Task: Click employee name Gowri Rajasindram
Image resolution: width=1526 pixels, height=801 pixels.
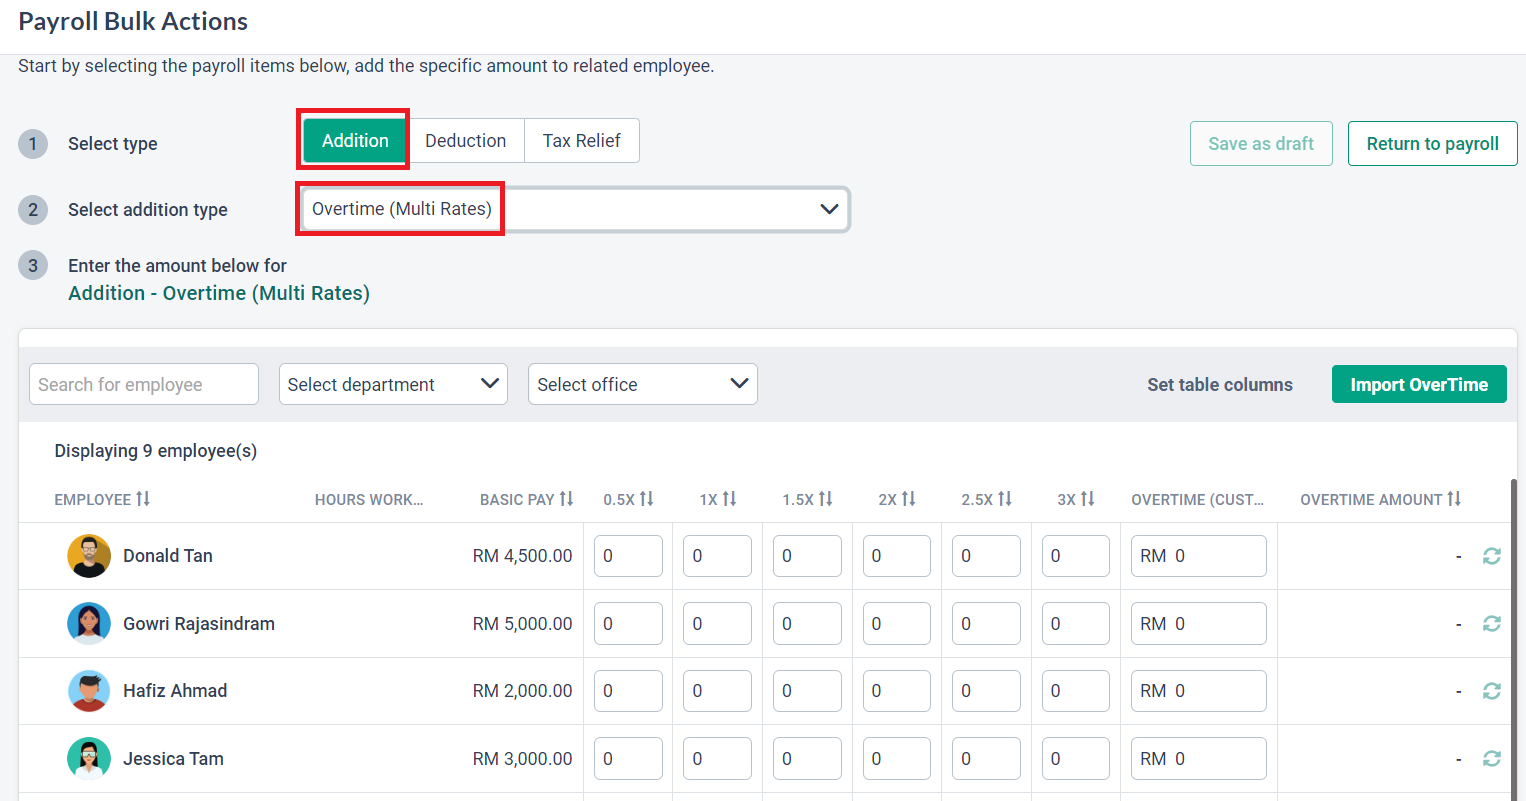Action: pyautogui.click(x=199, y=624)
